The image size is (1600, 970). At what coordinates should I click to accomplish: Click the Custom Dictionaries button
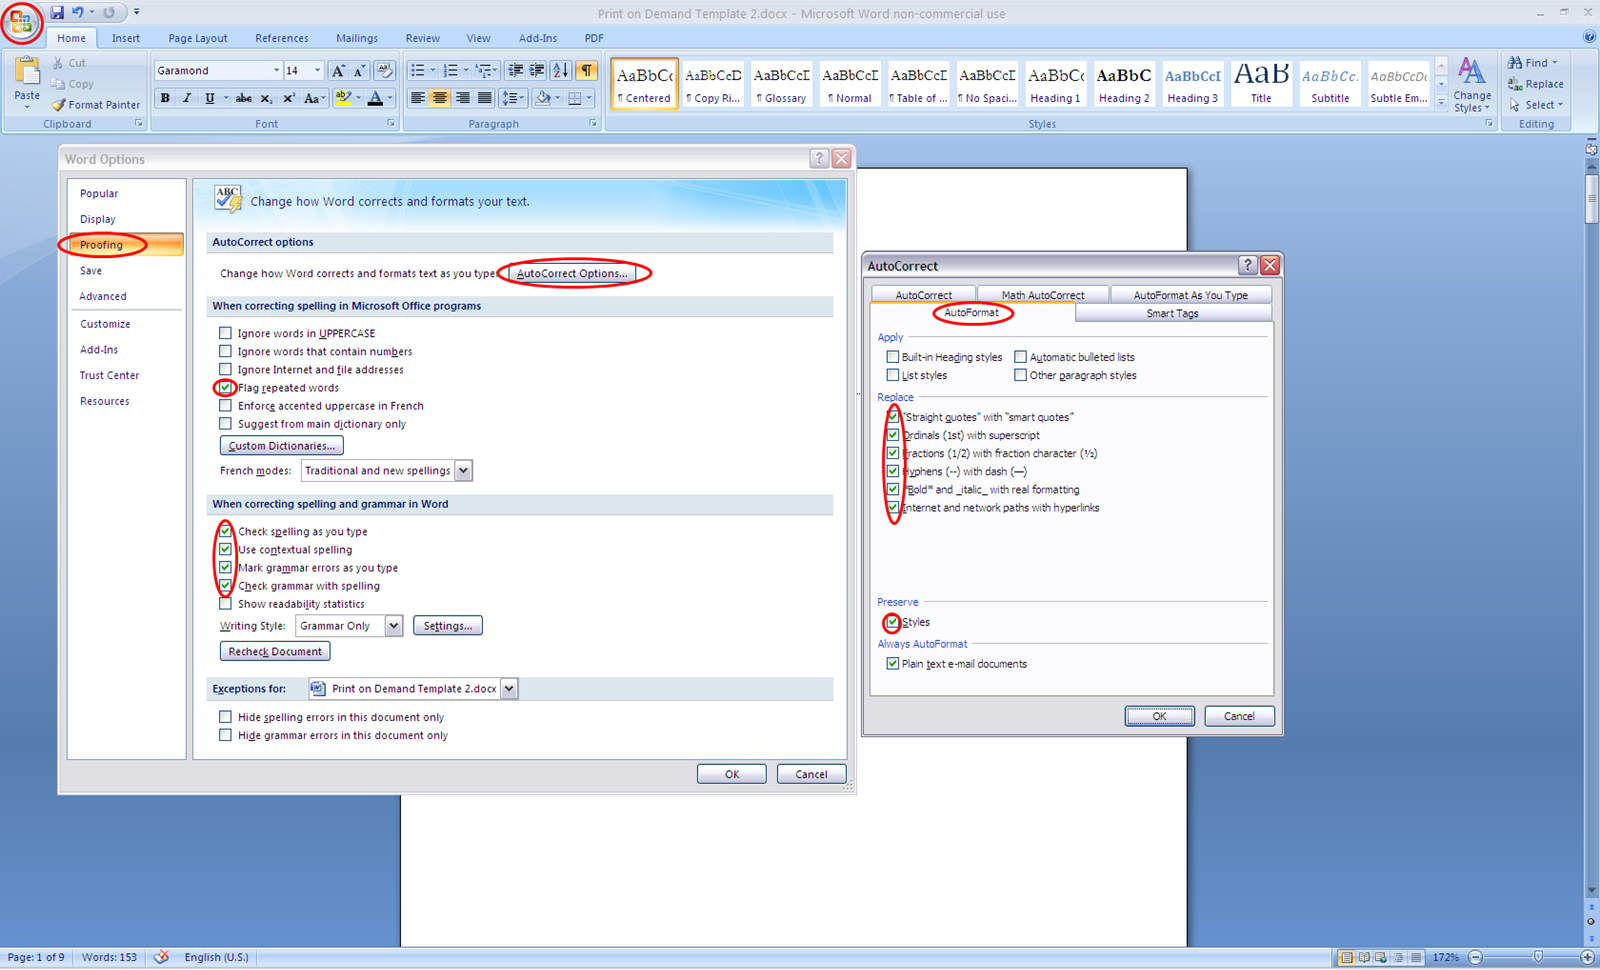click(x=281, y=445)
